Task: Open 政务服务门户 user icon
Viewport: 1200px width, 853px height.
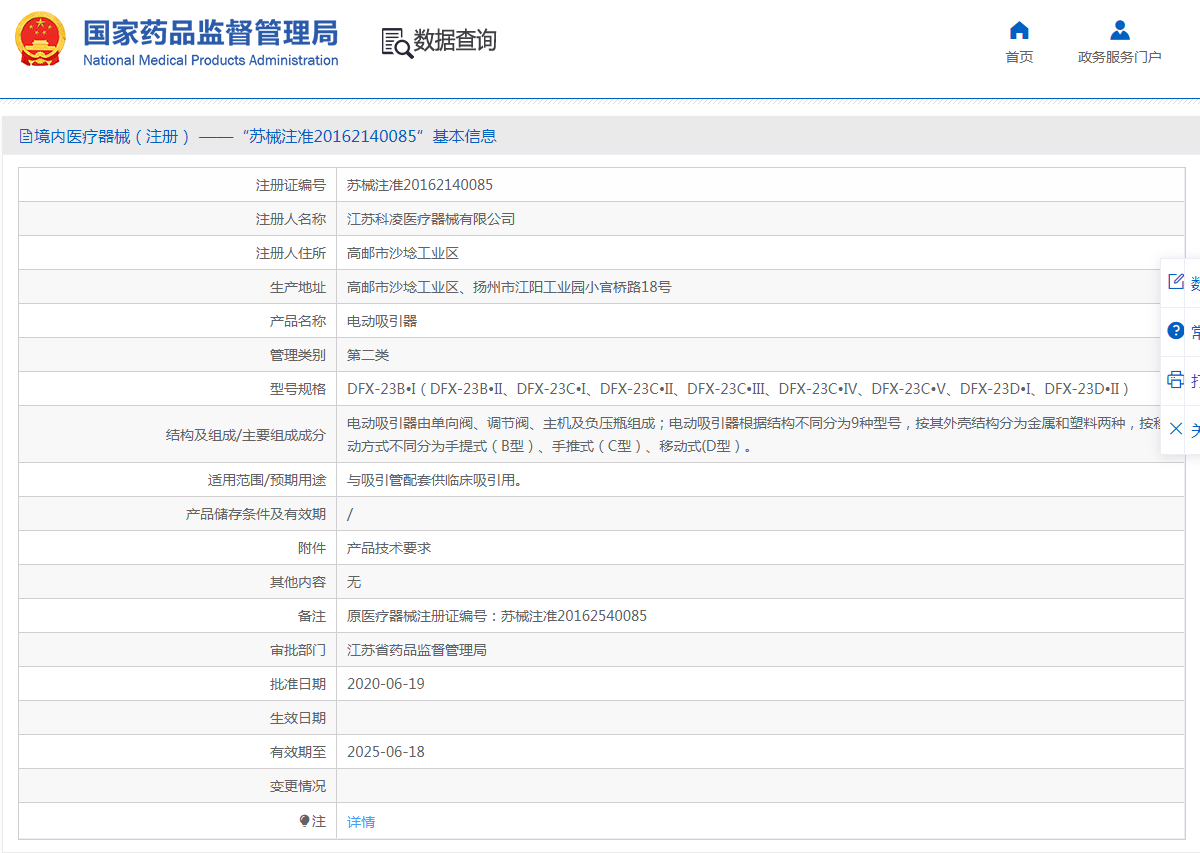Action: tap(1120, 30)
